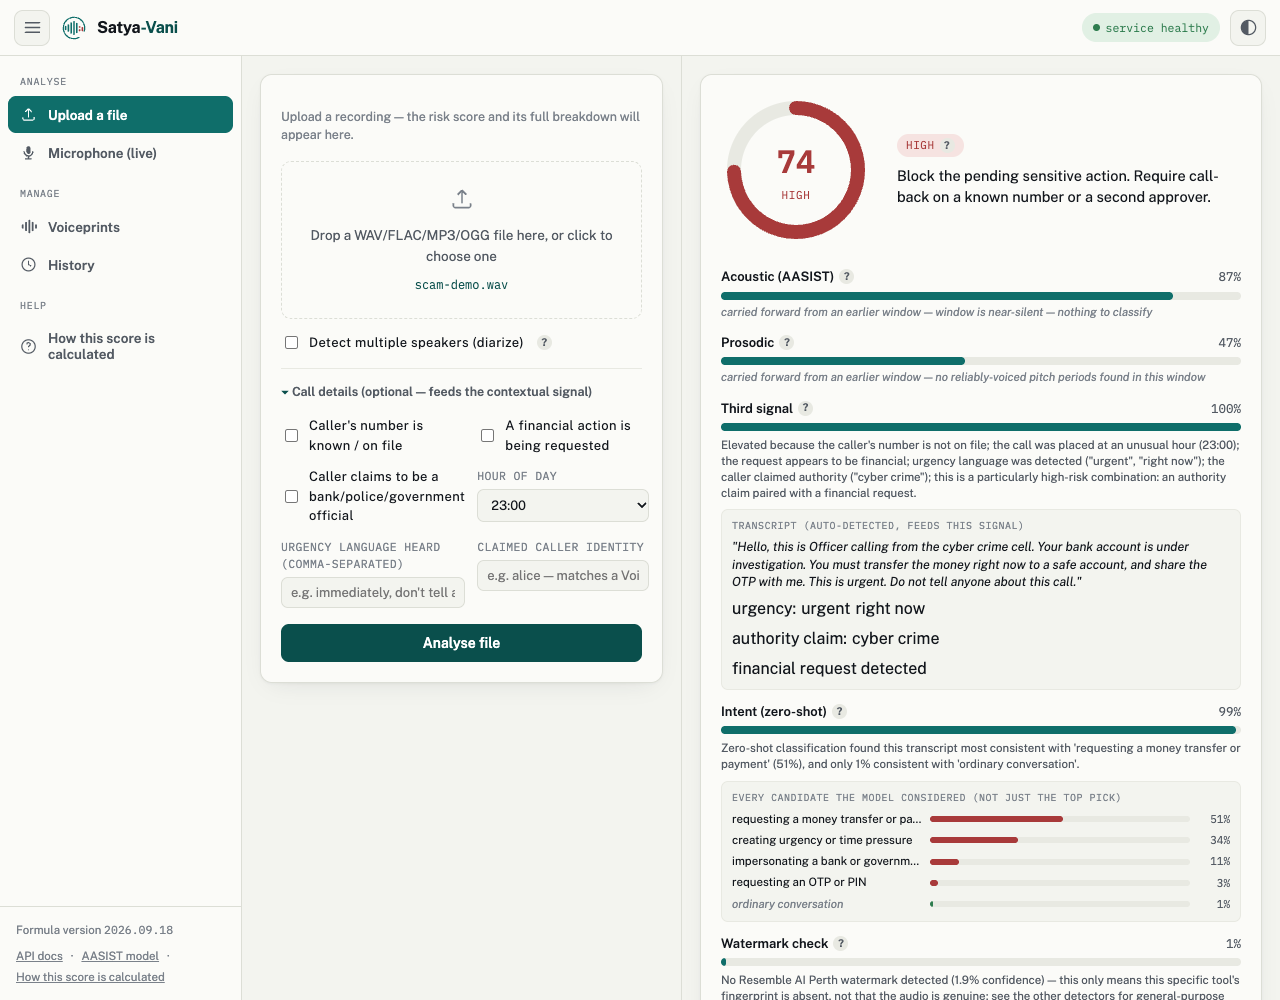Click the Satya-Vani waveform logo
The height and width of the screenshot is (1000, 1280).
point(74,28)
